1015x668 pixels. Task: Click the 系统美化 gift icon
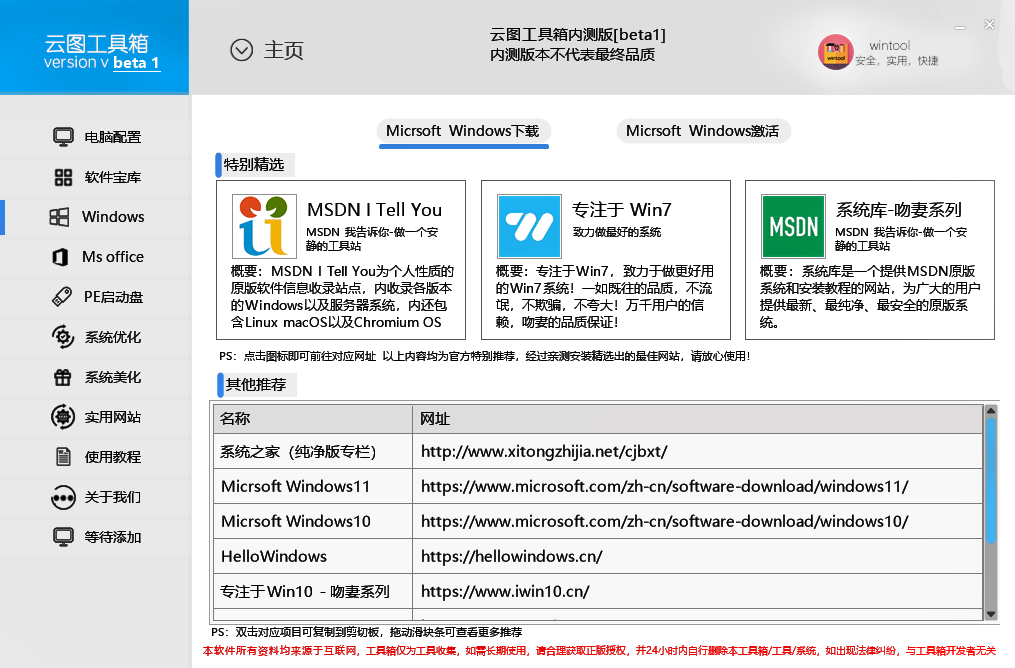click(63, 377)
